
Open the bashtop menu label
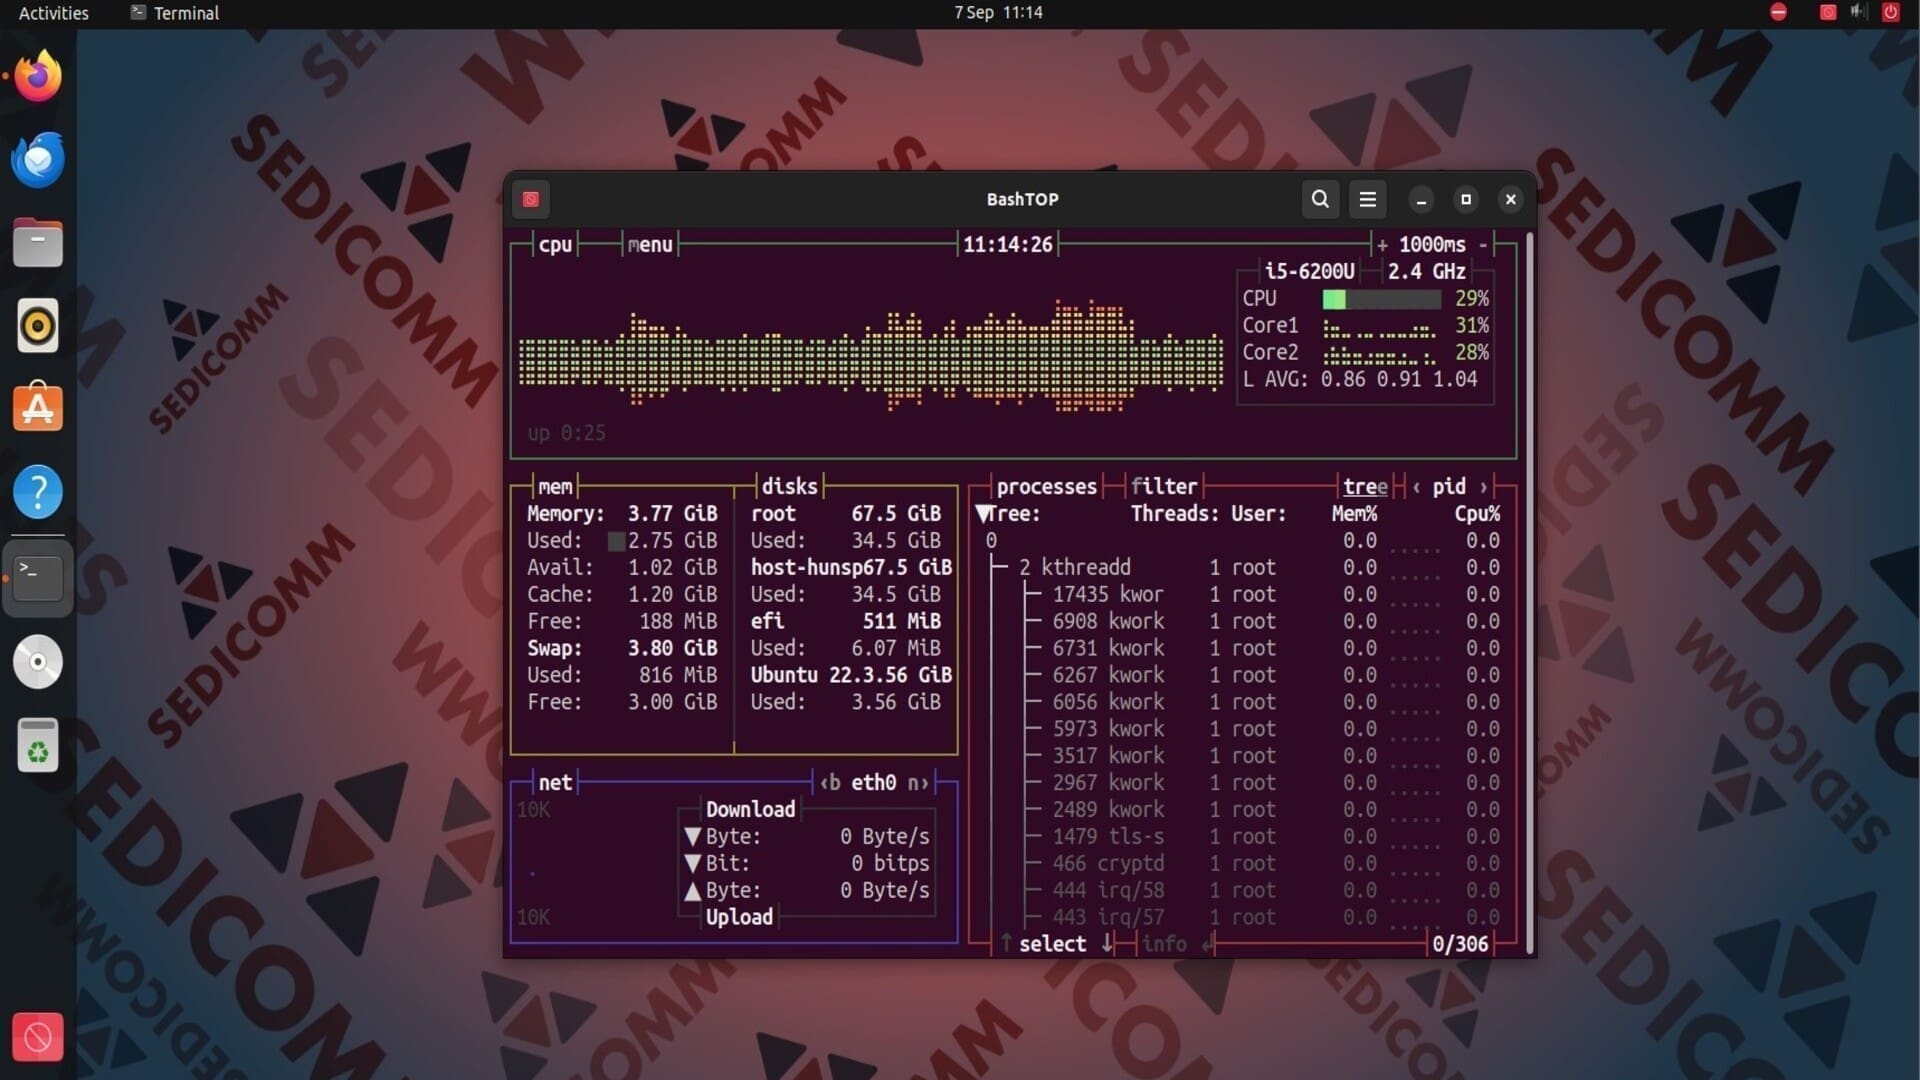pyautogui.click(x=650, y=245)
